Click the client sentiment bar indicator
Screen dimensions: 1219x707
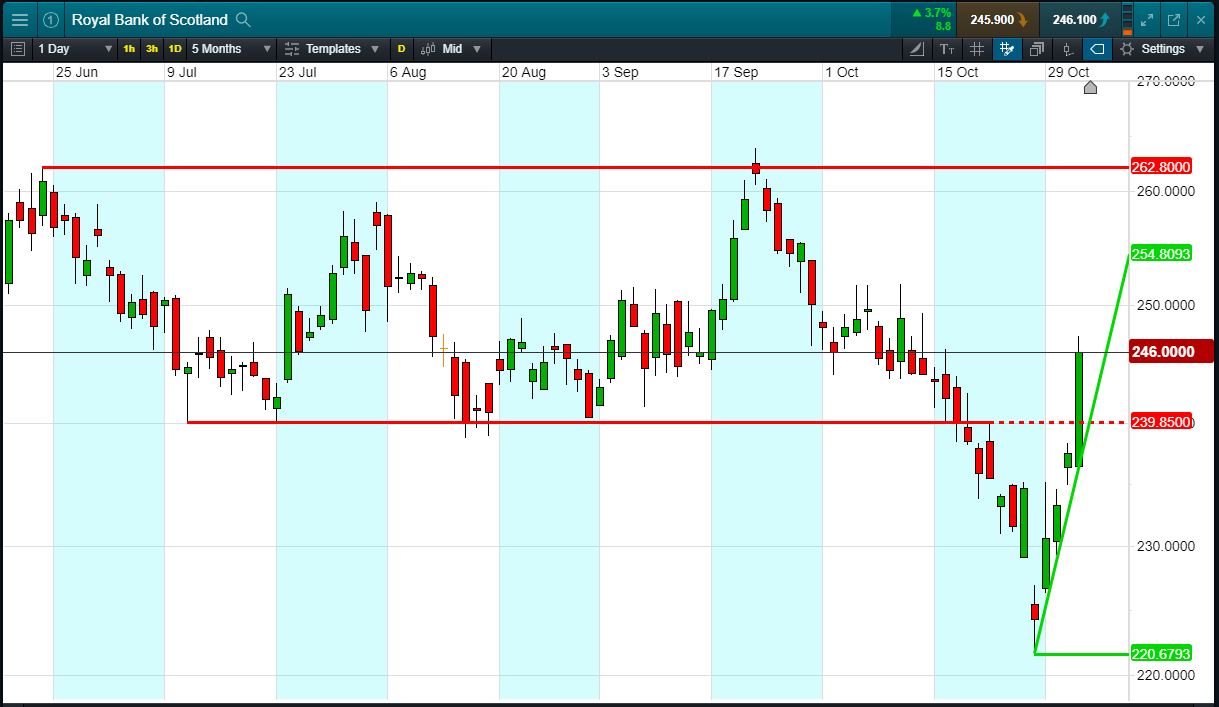tap(1128, 19)
